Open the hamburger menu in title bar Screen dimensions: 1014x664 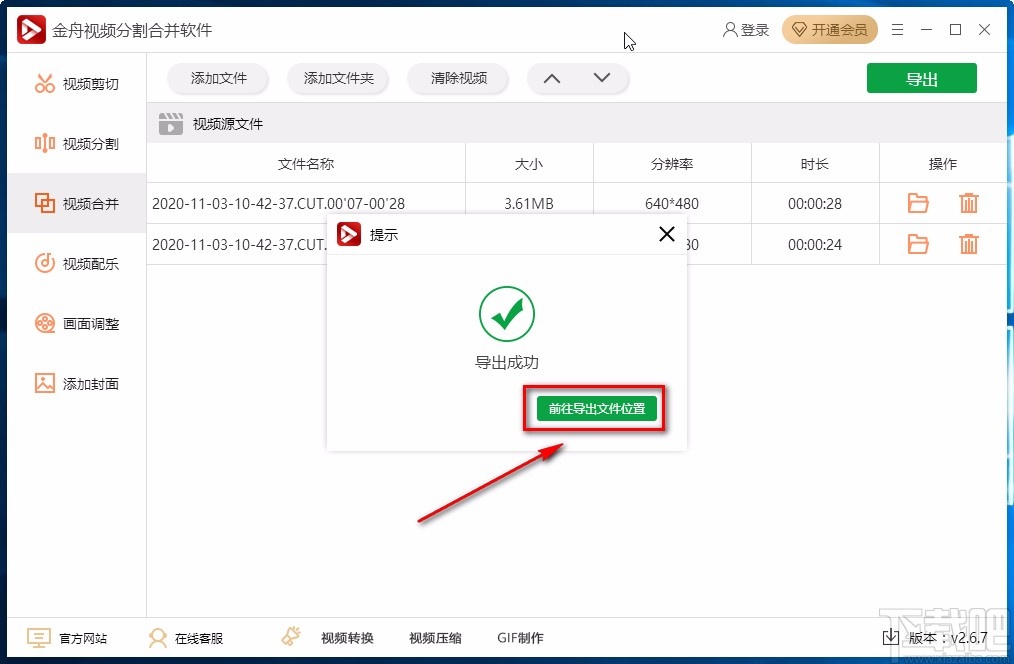pos(897,30)
